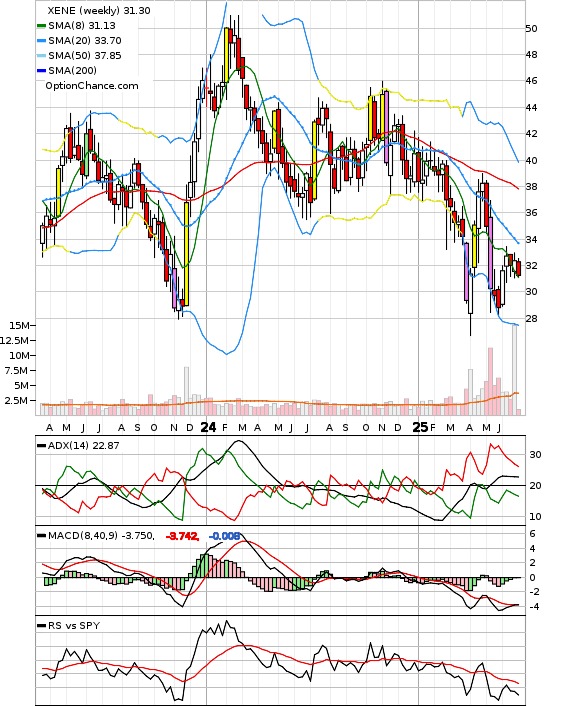Image resolution: width=566 pixels, height=706 pixels.
Task: Click the SMA(200) legend text
Action: click(x=72, y=70)
